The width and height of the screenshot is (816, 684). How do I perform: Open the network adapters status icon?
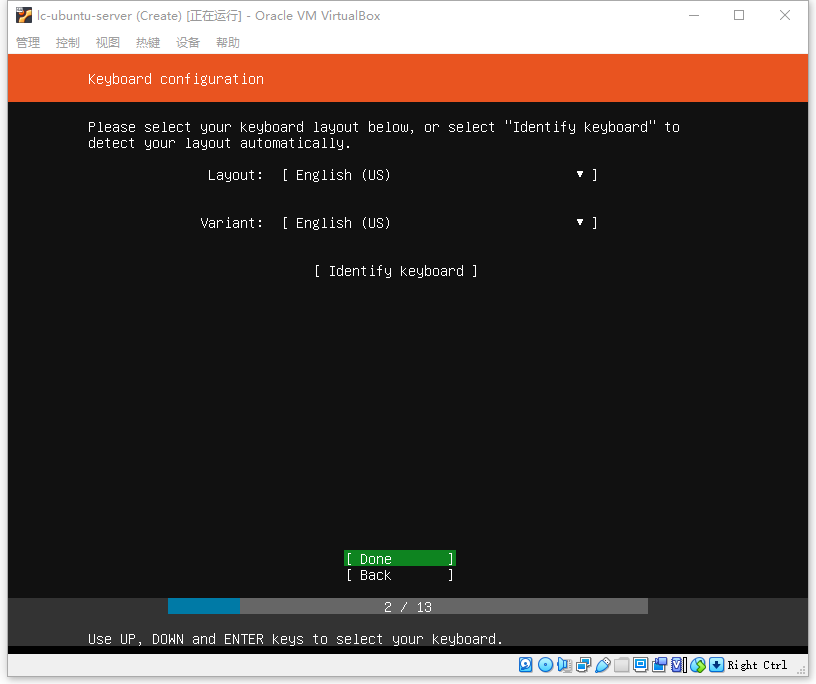tap(583, 665)
